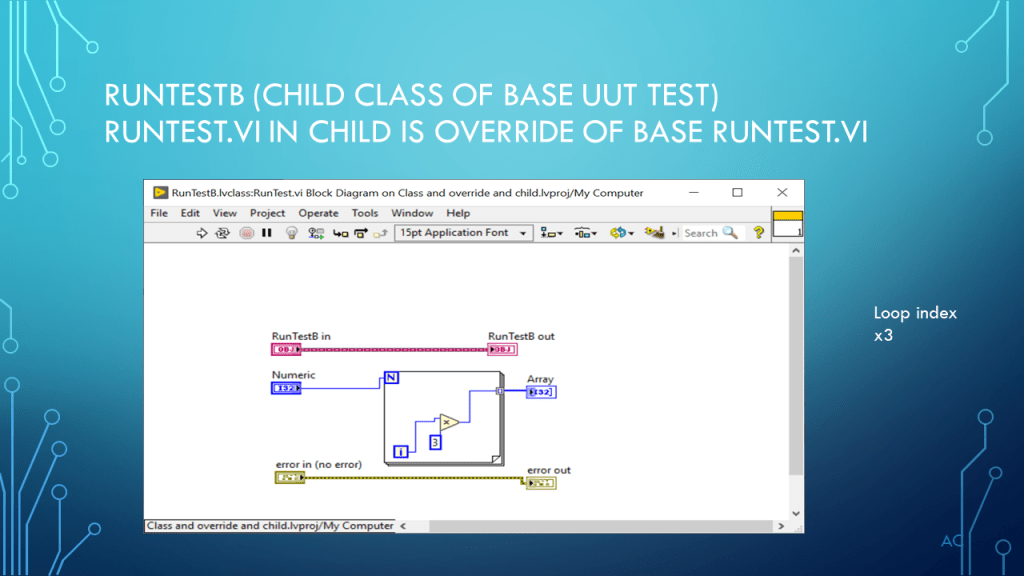Open the context help question mark
Image resolution: width=1024 pixels, height=576 pixels.
click(758, 233)
